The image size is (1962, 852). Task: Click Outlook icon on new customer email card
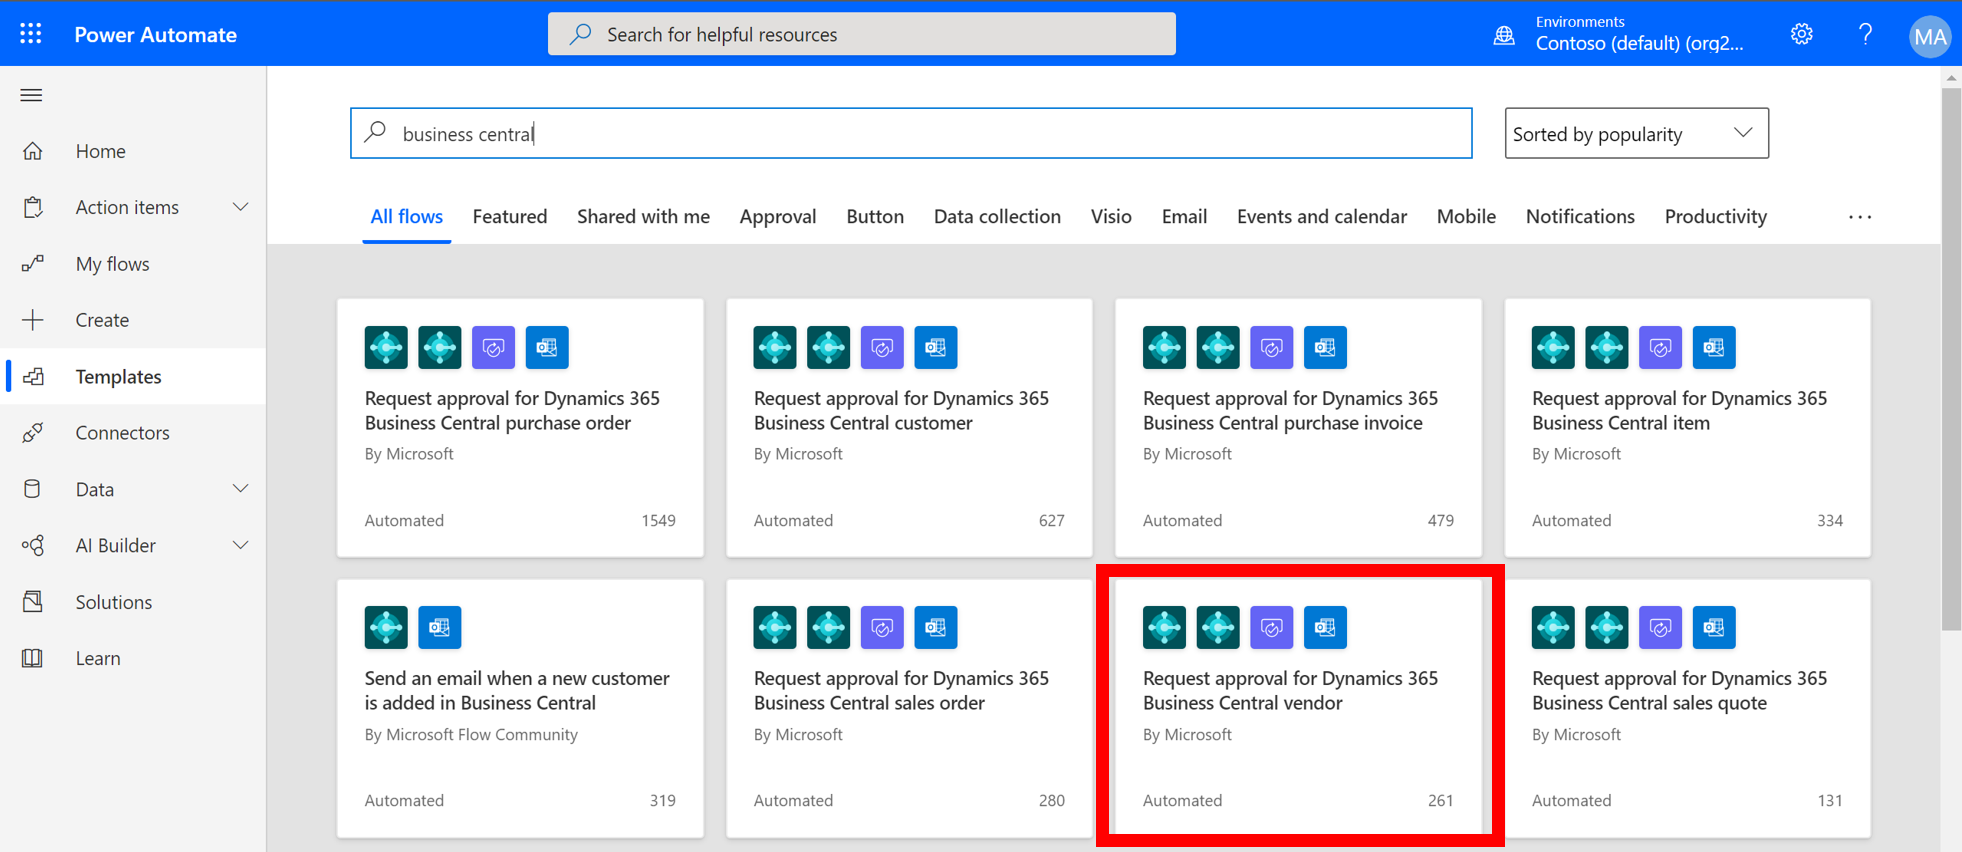pyautogui.click(x=440, y=627)
